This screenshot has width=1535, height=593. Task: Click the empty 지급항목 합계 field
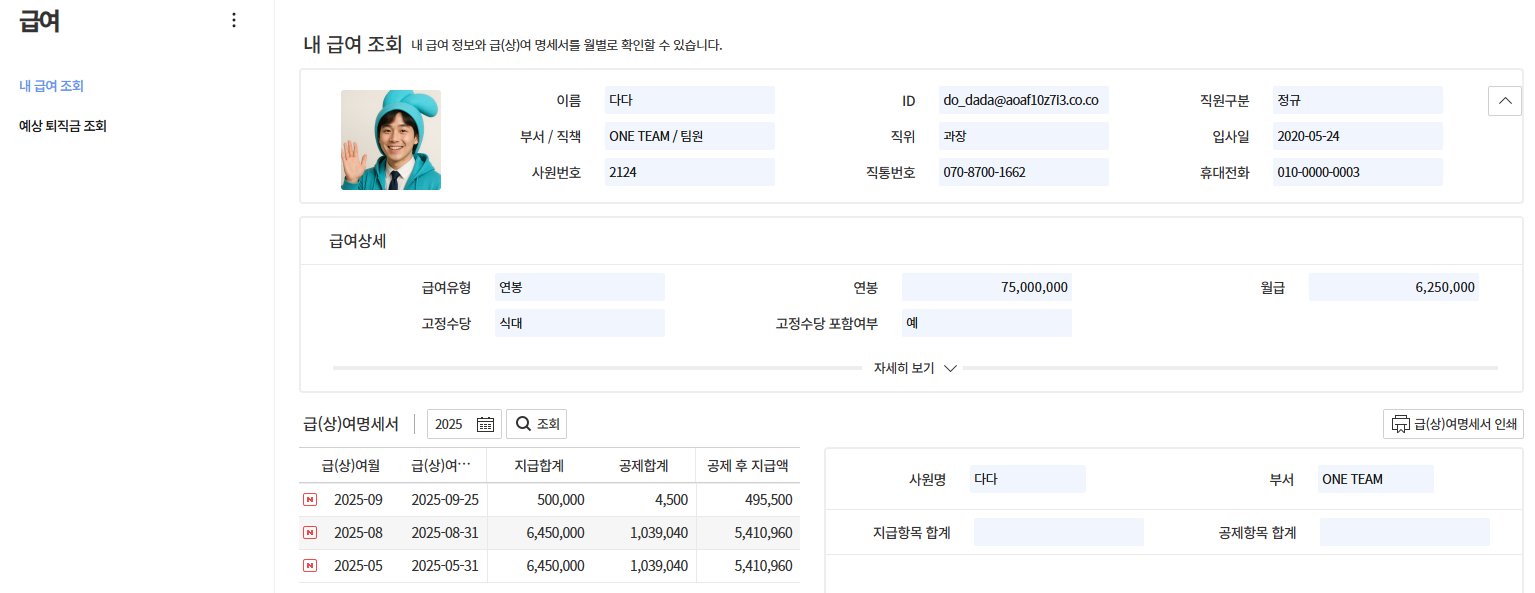(x=1058, y=531)
